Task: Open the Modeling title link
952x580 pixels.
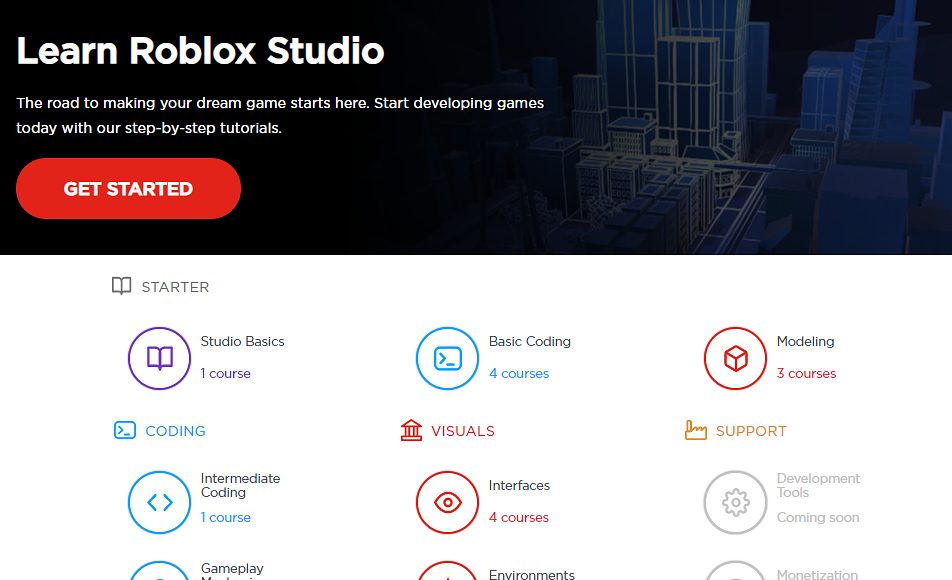Action: point(805,341)
